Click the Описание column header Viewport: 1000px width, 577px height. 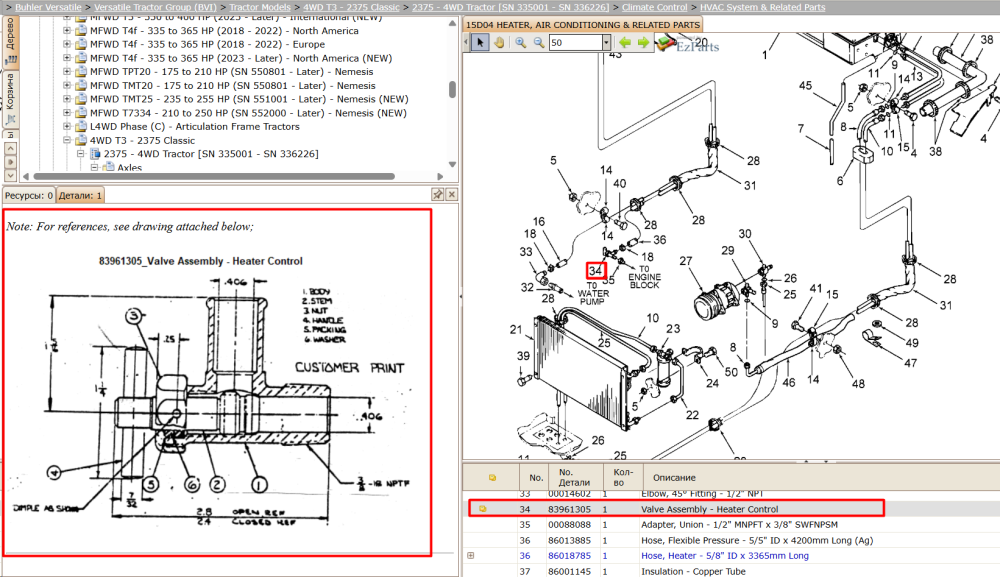tap(674, 478)
